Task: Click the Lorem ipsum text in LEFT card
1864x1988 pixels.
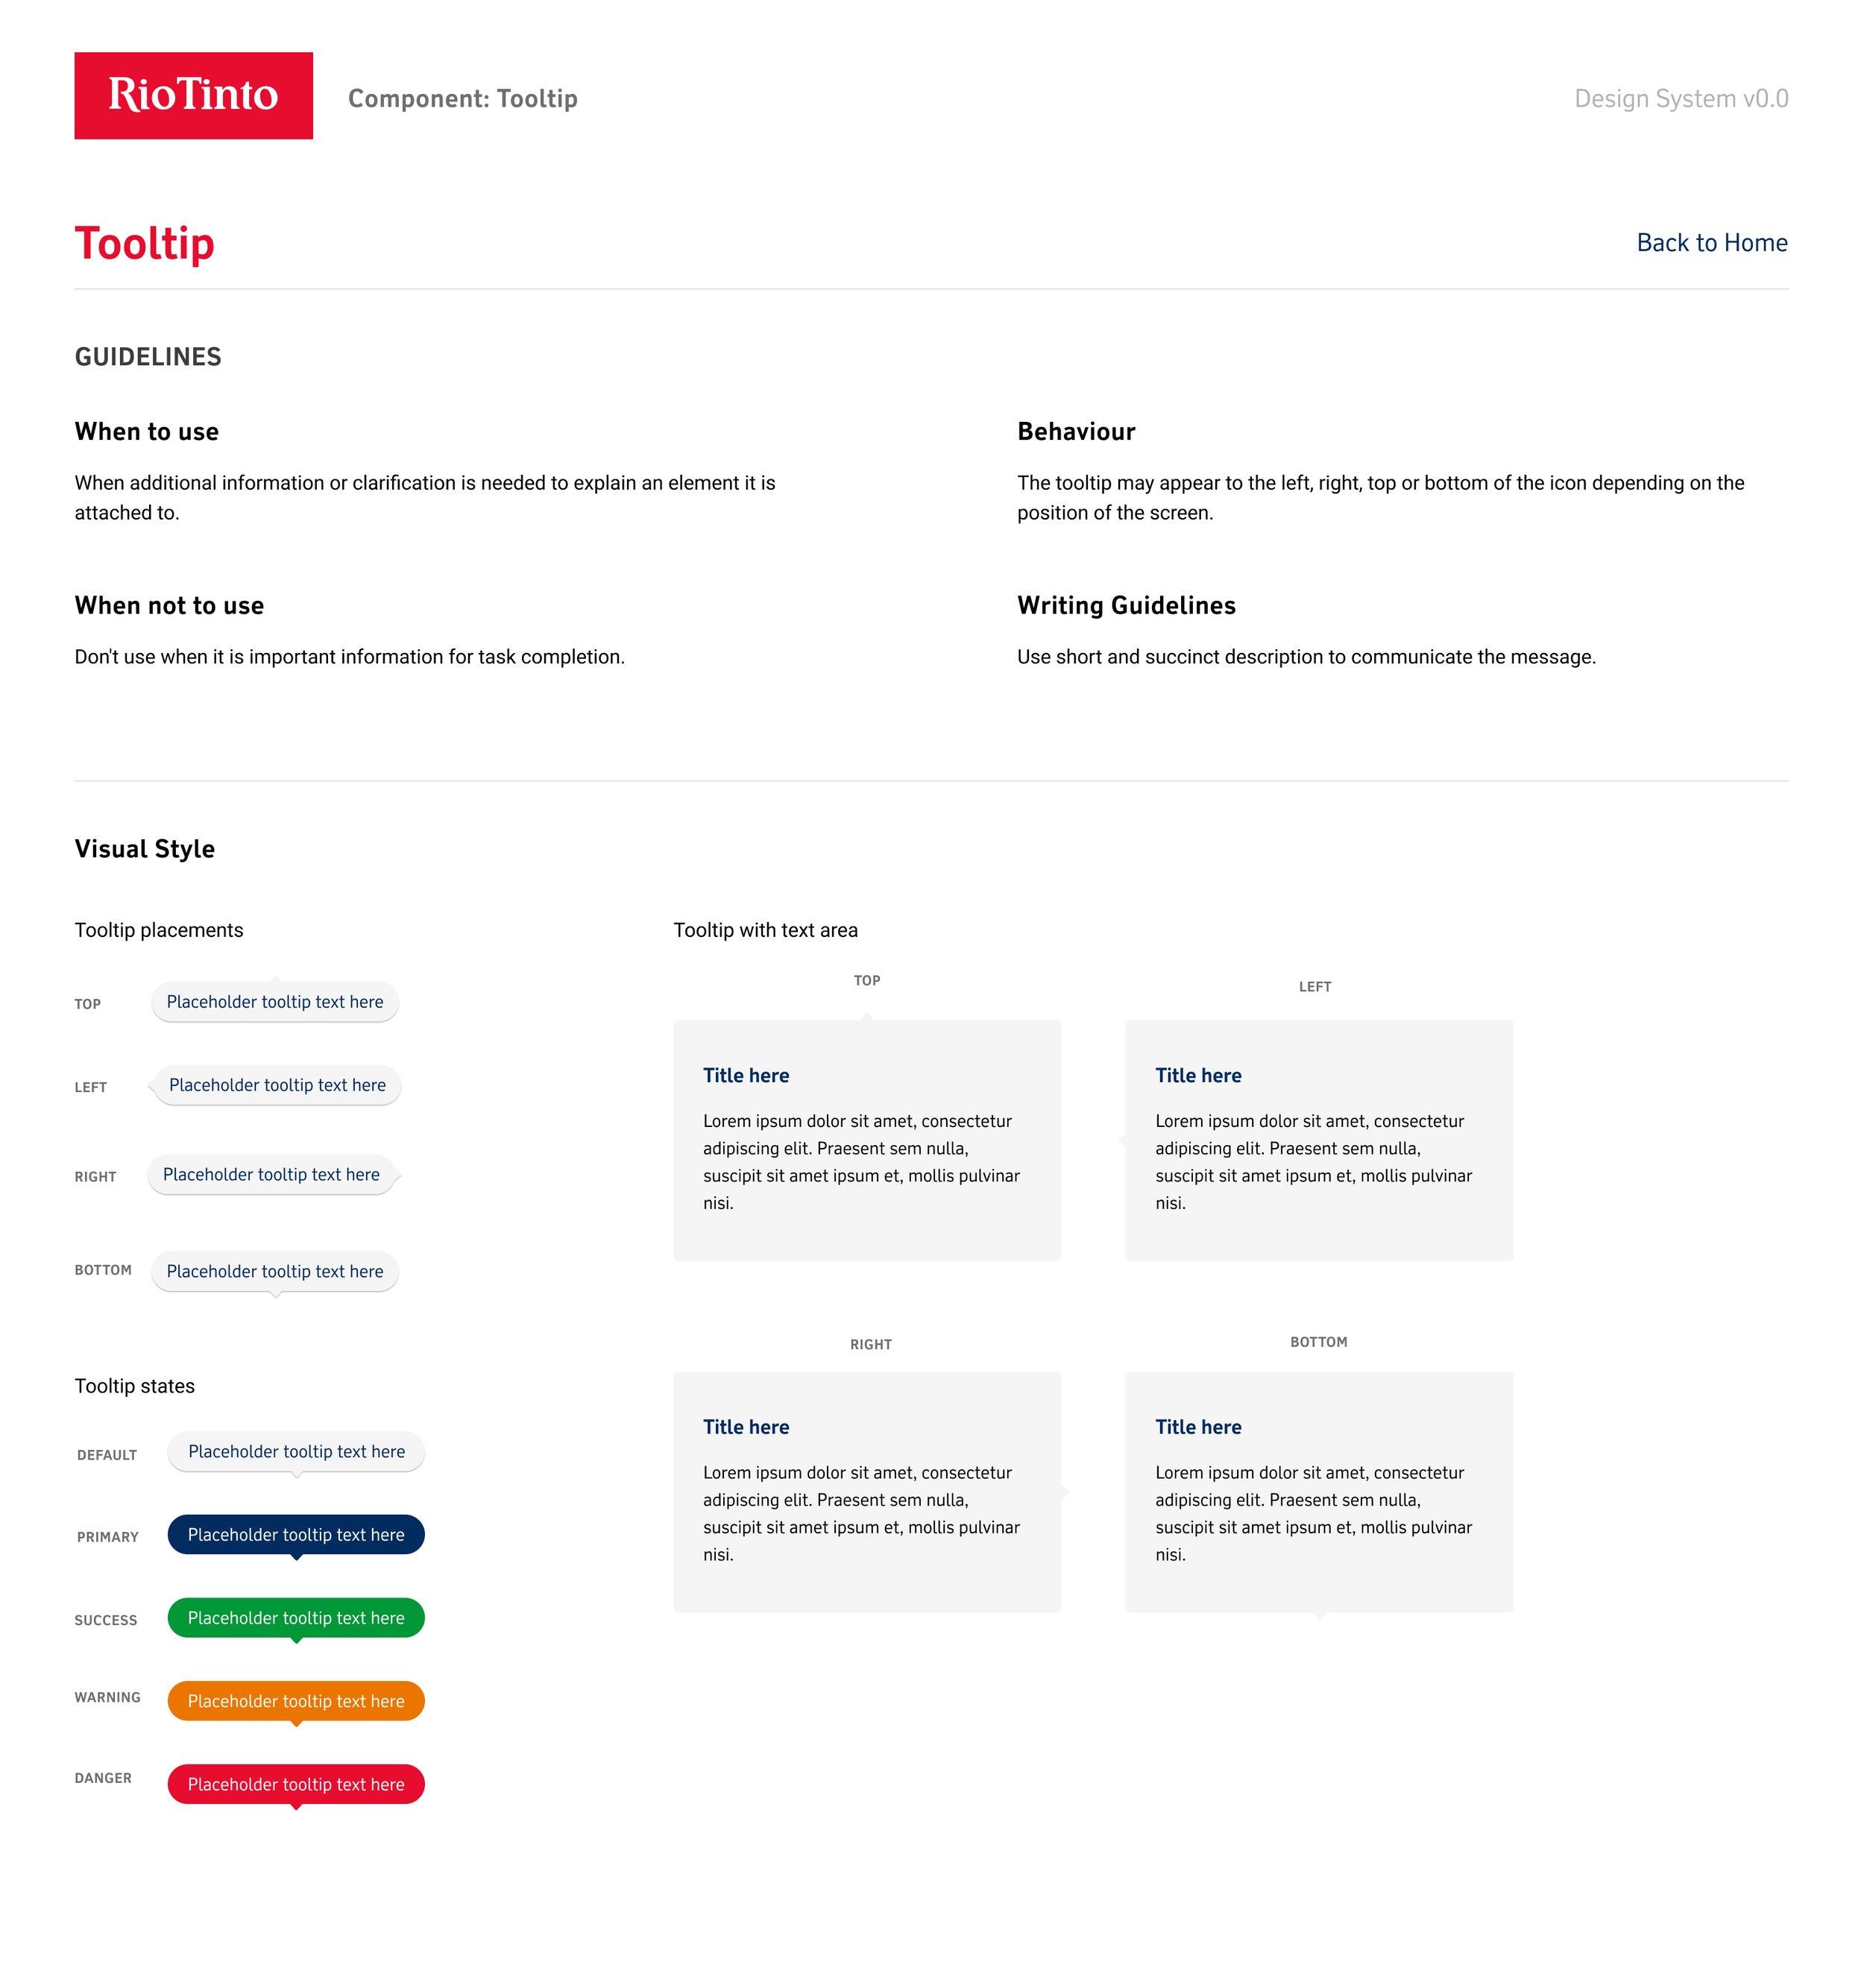Action: [1313, 1162]
